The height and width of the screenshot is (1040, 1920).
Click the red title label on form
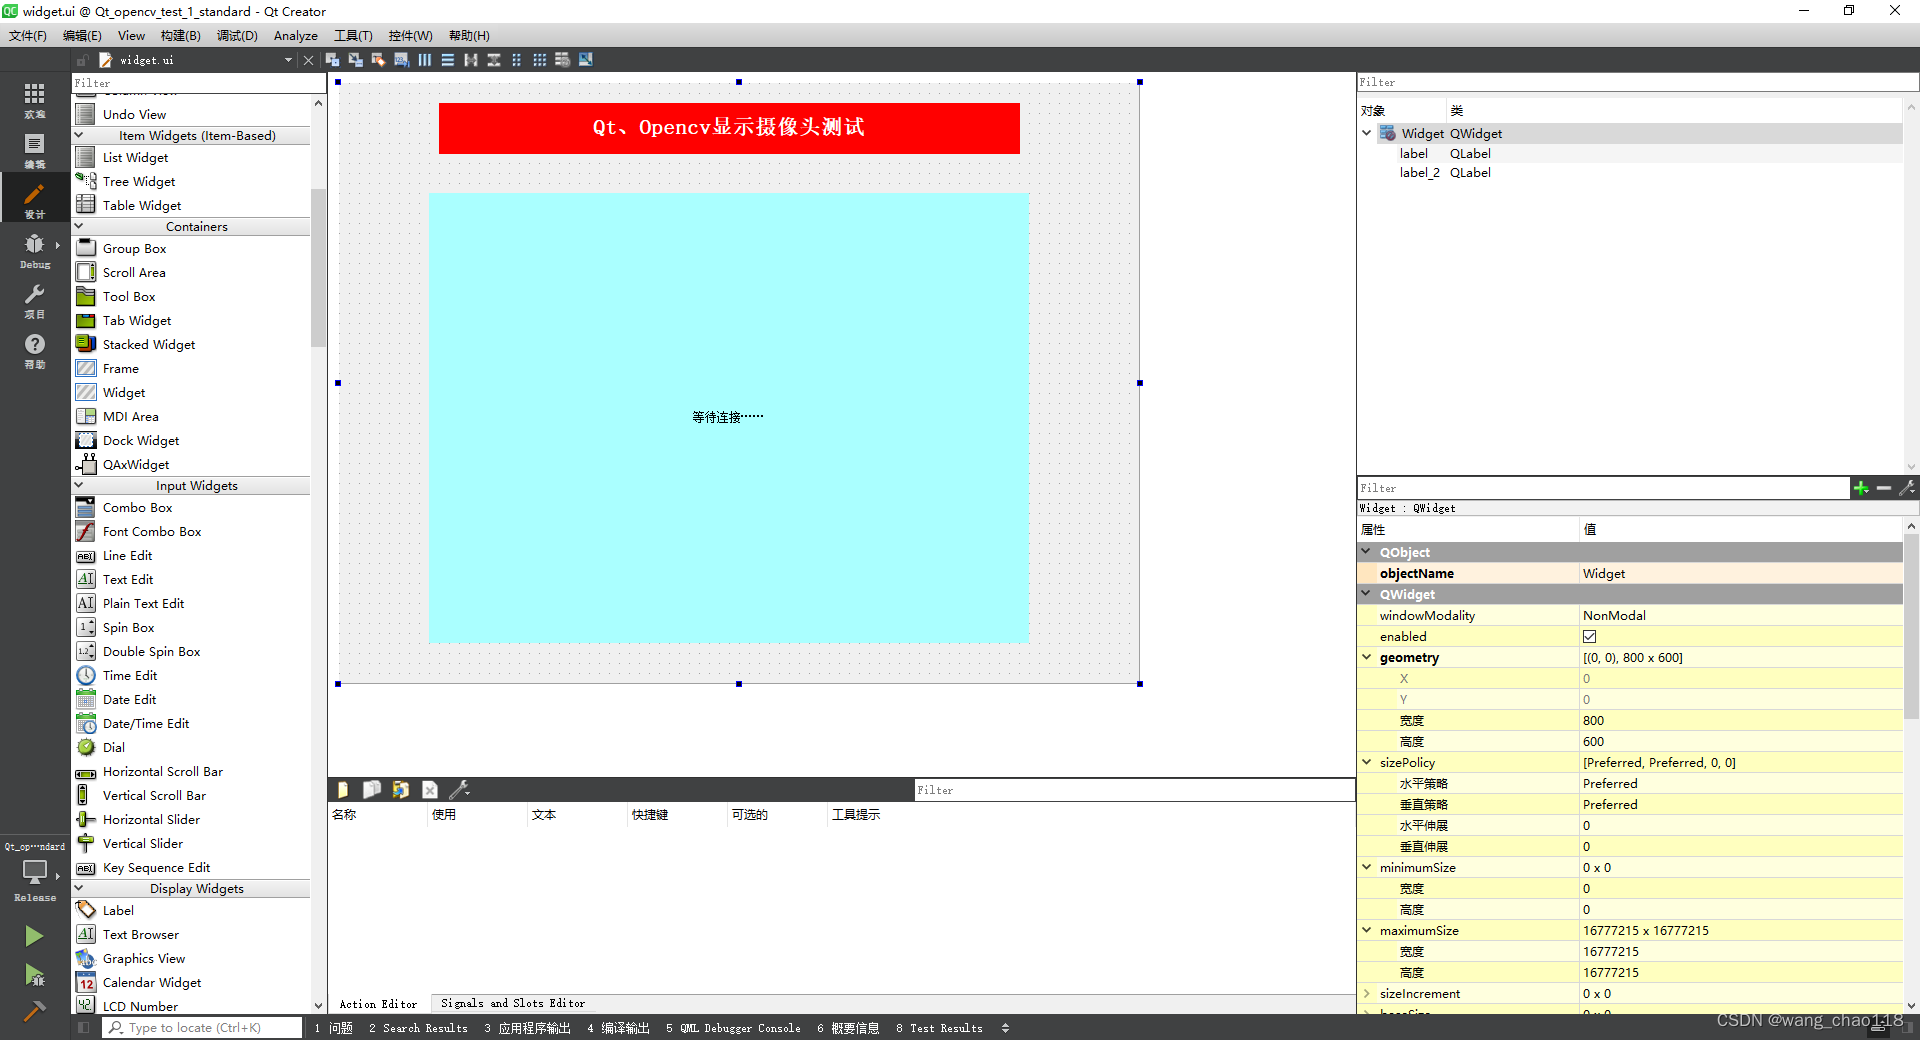[x=729, y=128]
